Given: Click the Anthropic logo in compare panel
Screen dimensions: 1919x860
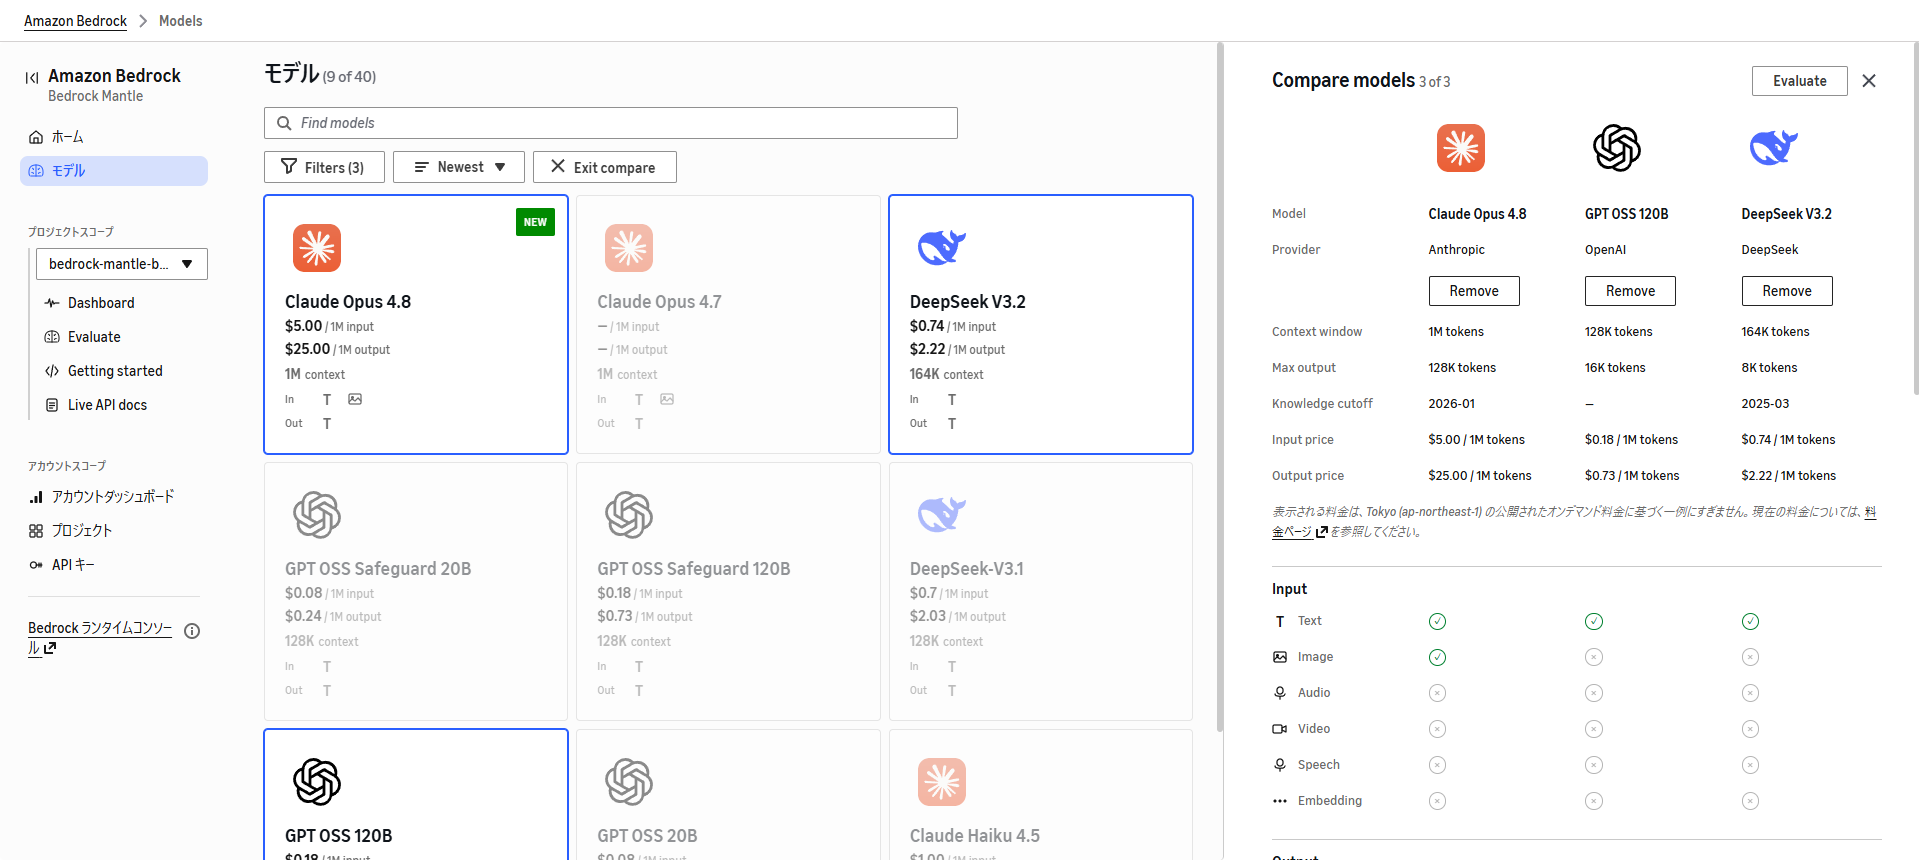Looking at the screenshot, I should (x=1461, y=148).
